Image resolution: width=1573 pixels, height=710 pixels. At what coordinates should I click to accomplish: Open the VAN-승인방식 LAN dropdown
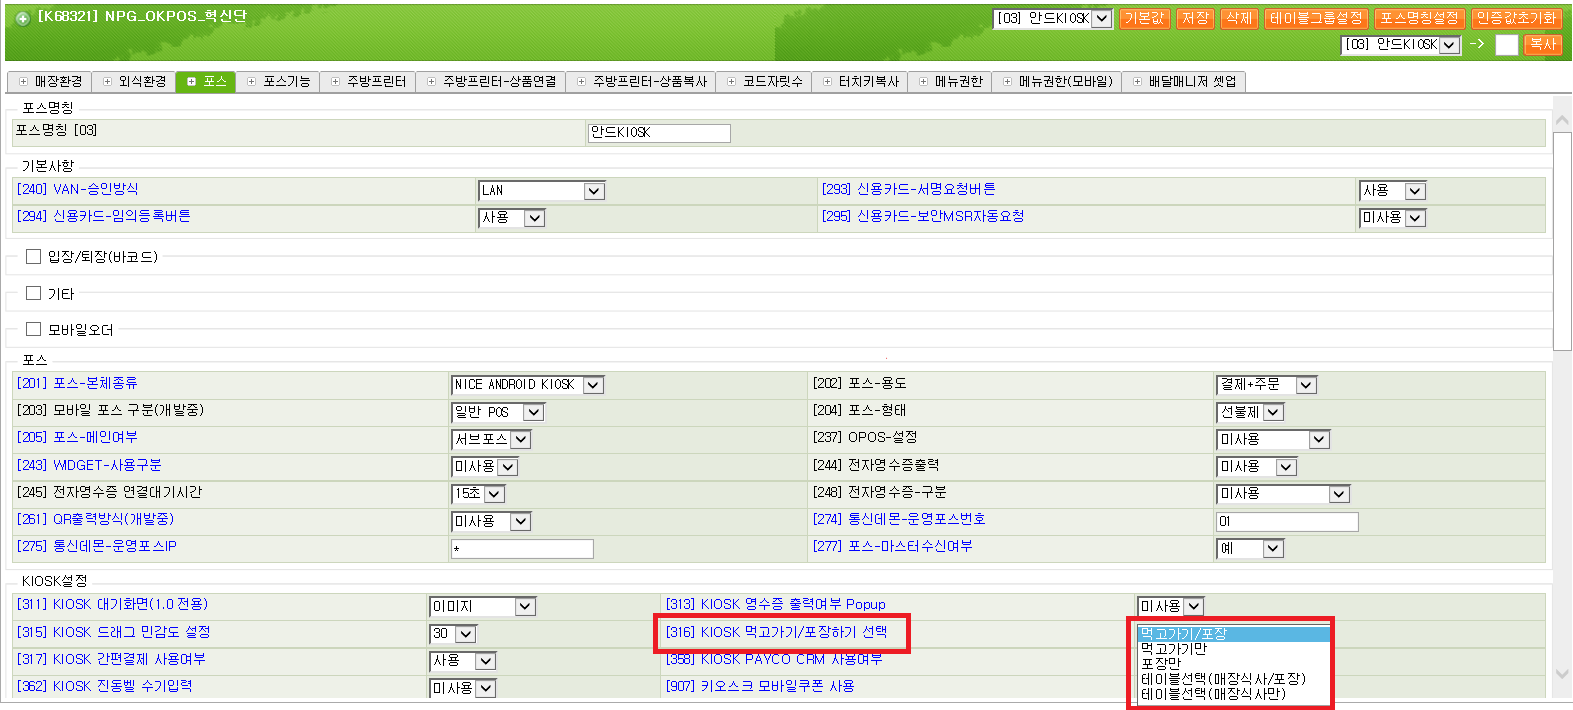click(x=594, y=191)
